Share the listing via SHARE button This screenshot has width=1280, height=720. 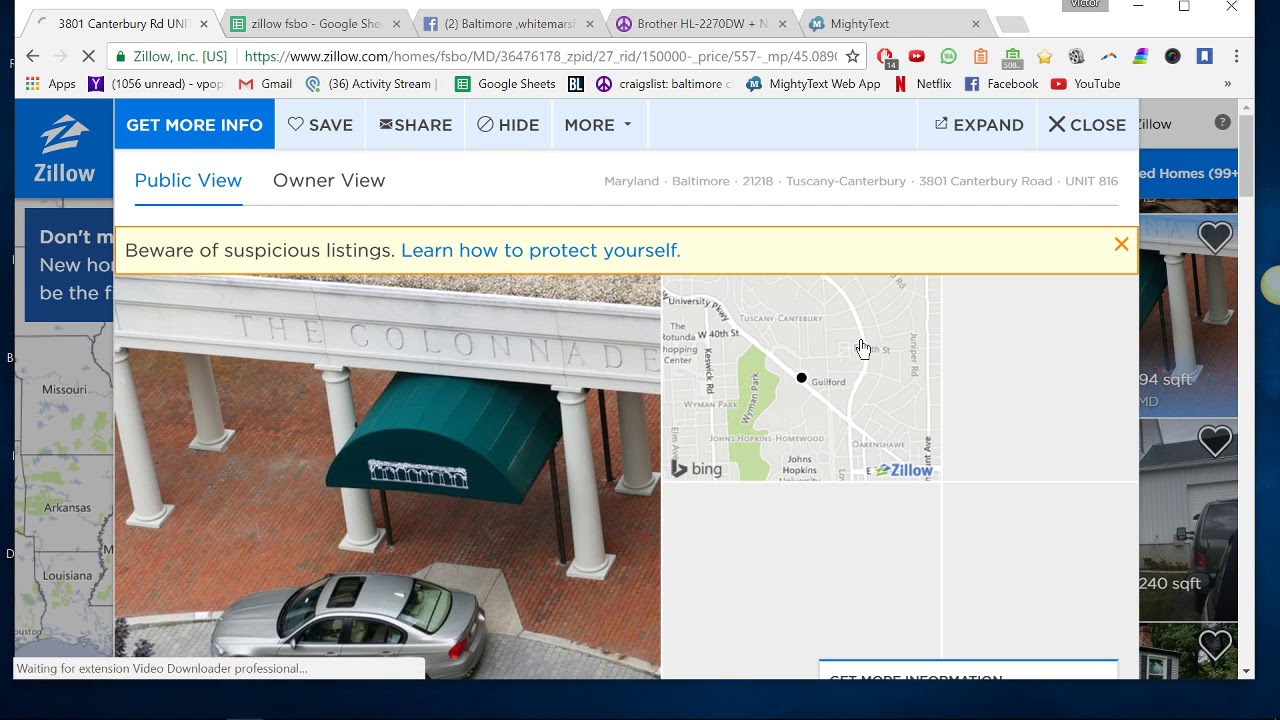click(x=415, y=125)
